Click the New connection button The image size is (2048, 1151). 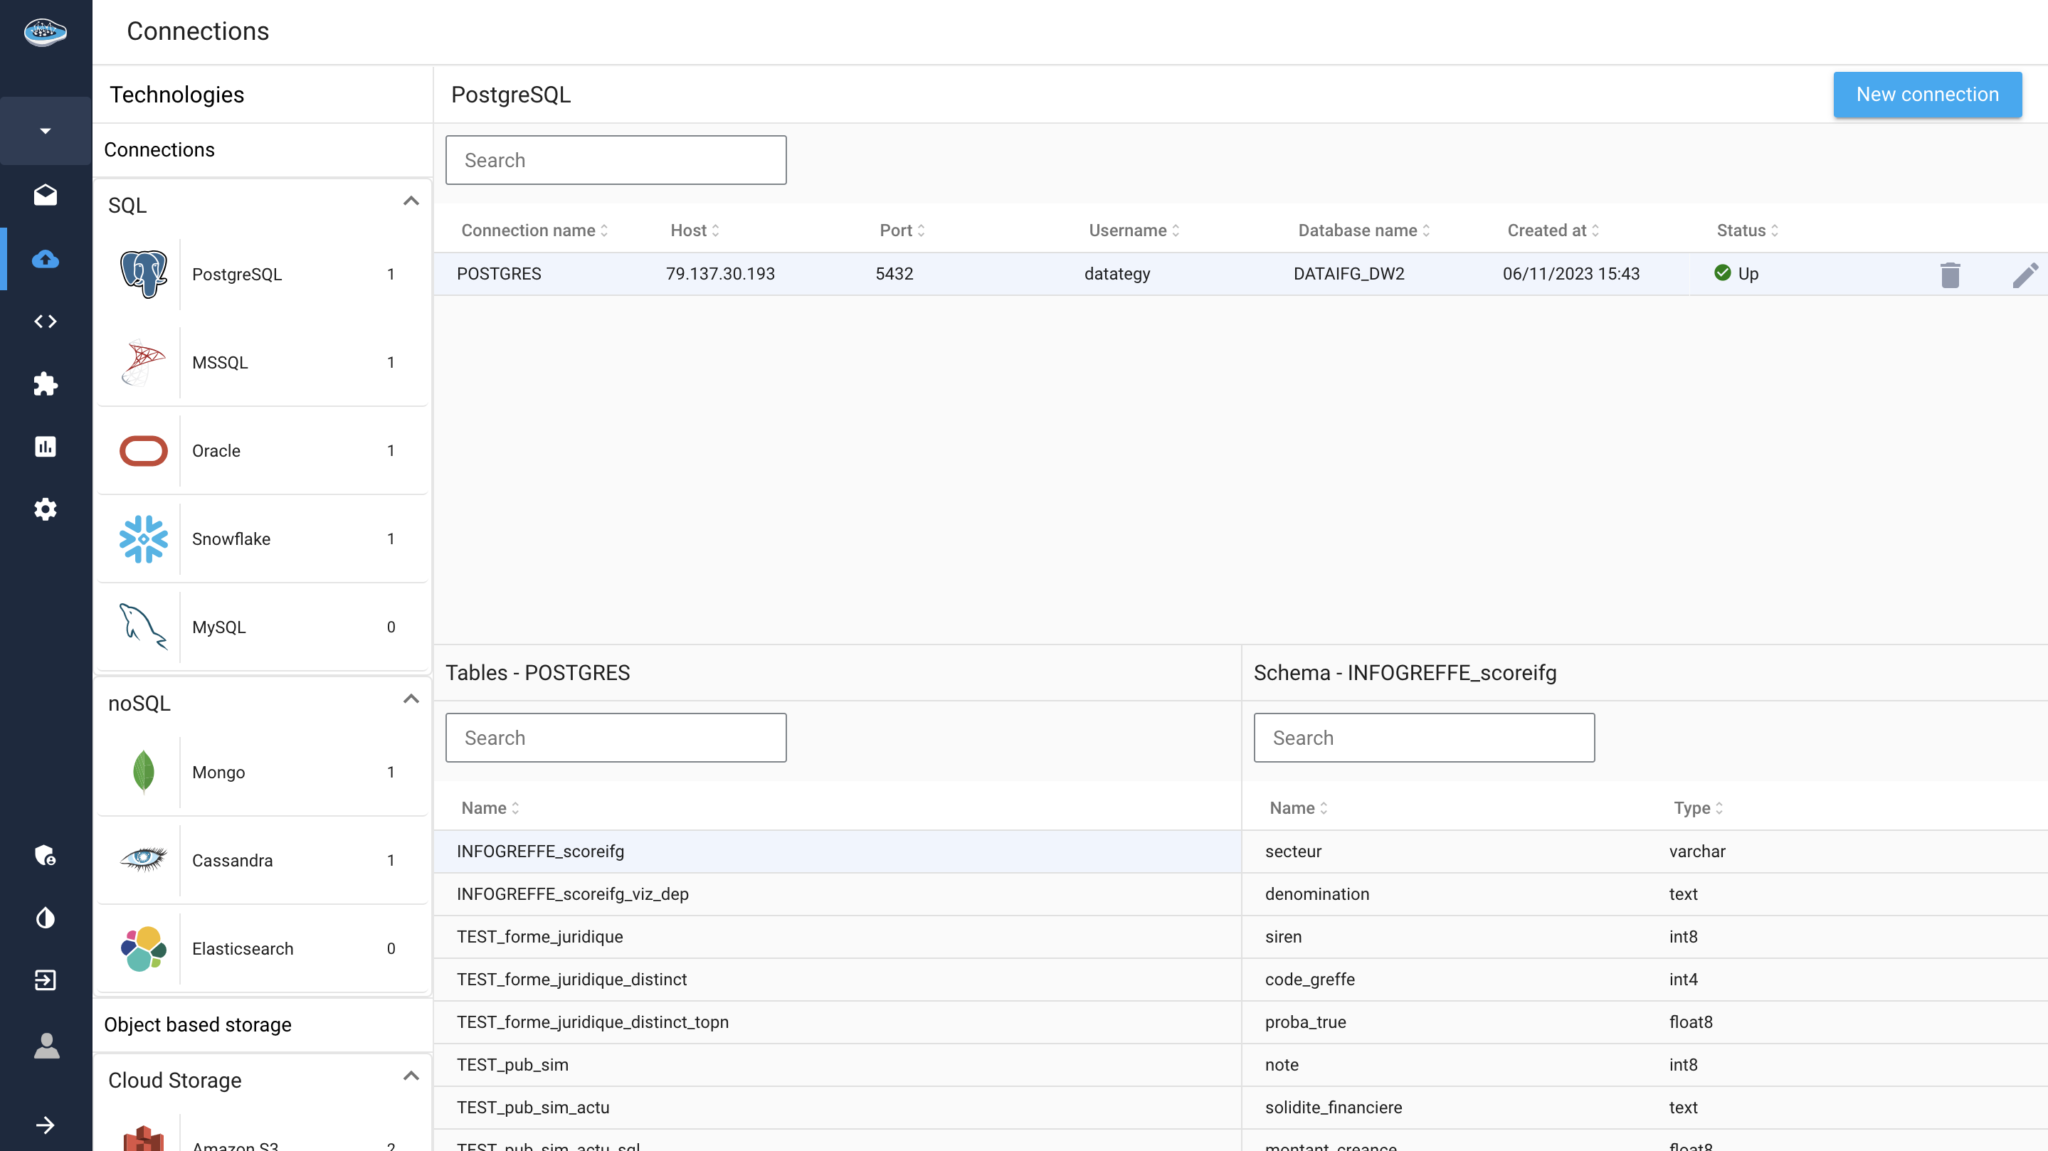tap(1926, 94)
